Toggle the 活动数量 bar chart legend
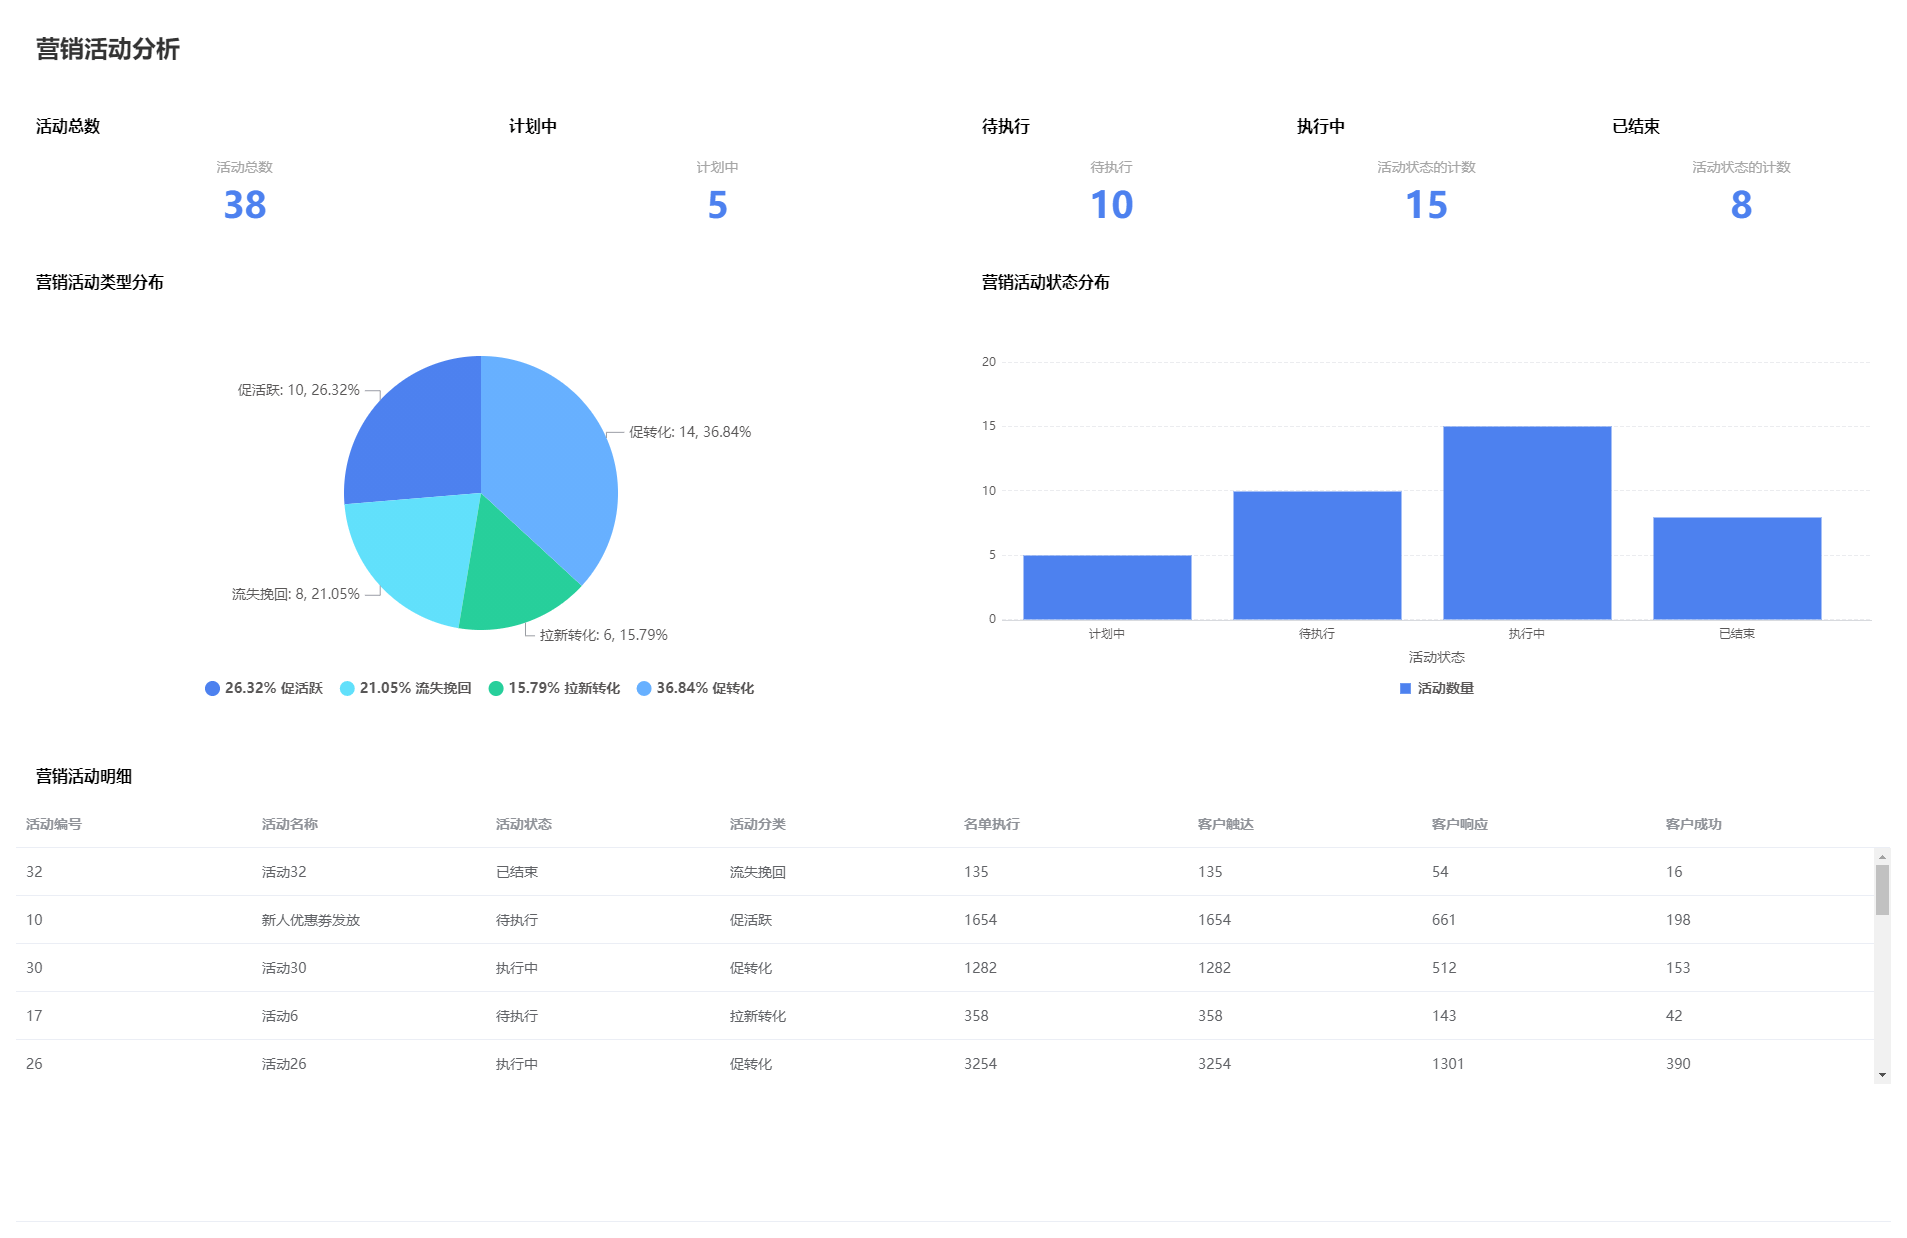The image size is (1907, 1238). (x=1436, y=688)
